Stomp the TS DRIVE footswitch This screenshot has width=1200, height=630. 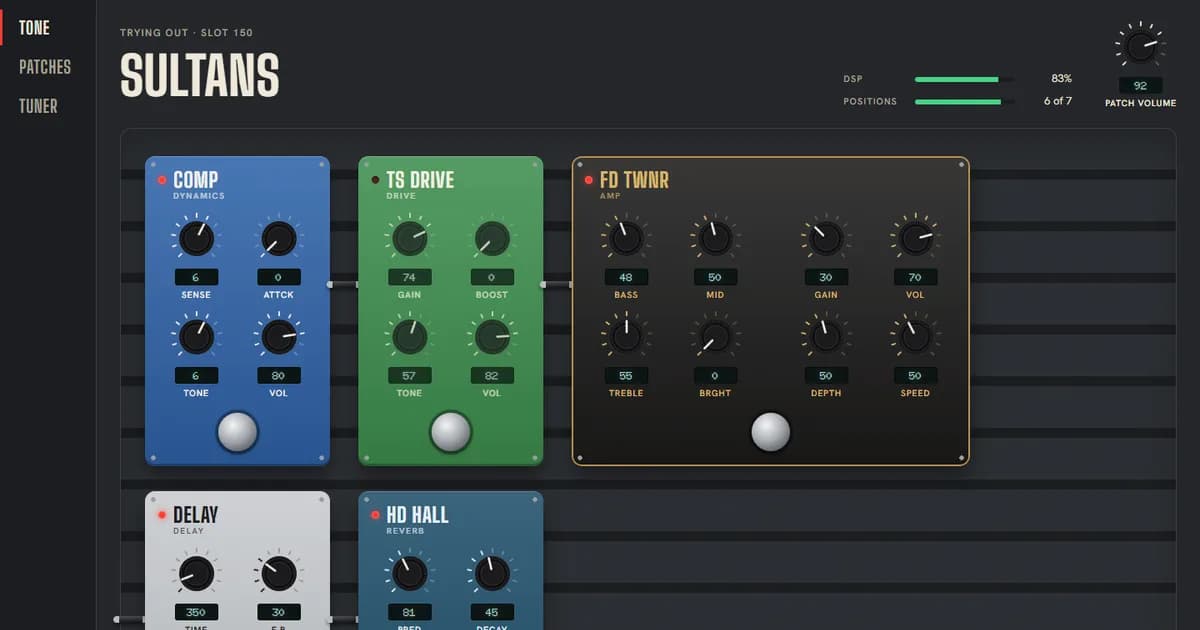451,432
